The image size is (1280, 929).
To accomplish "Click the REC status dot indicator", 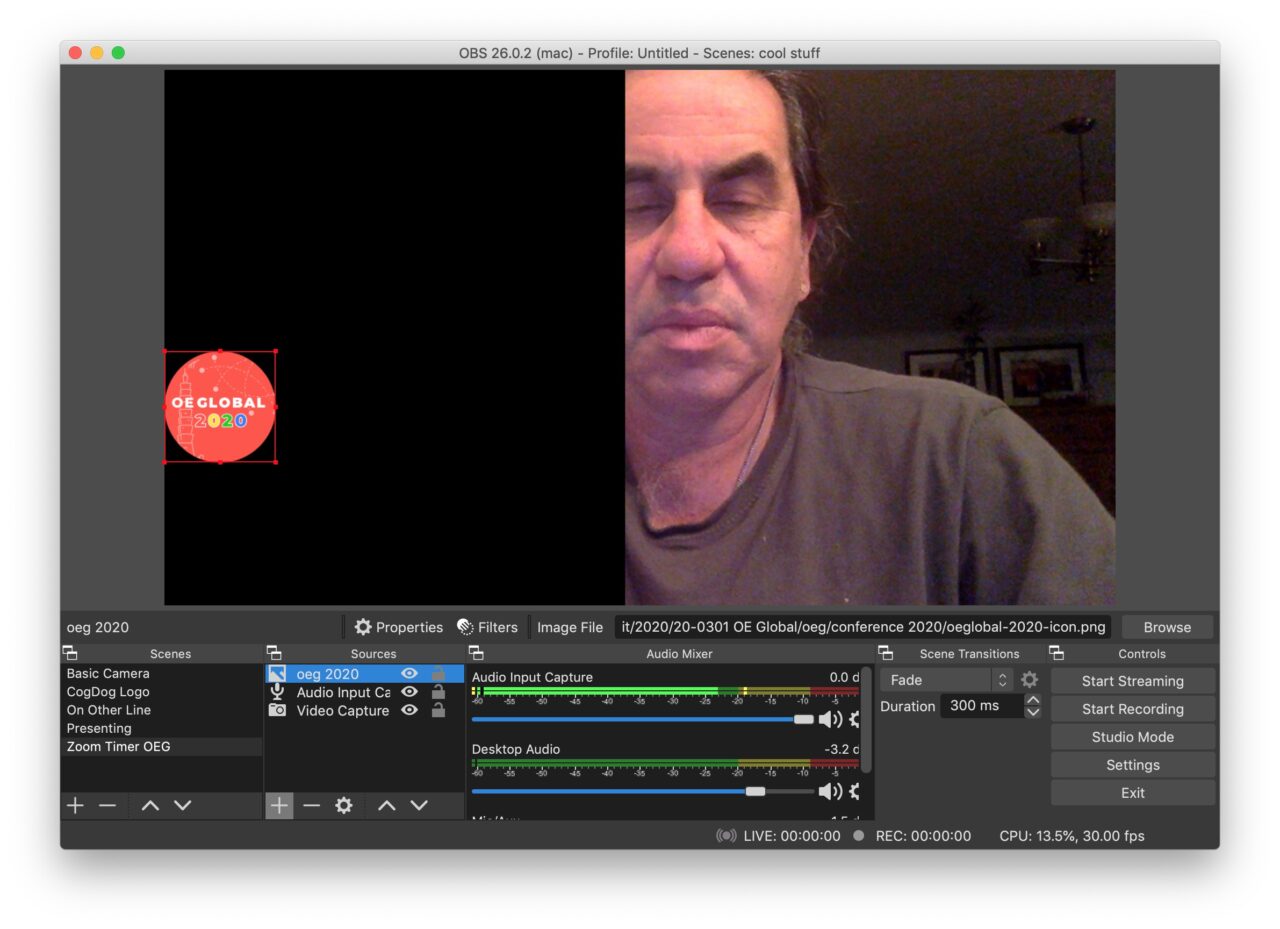I will pos(858,836).
